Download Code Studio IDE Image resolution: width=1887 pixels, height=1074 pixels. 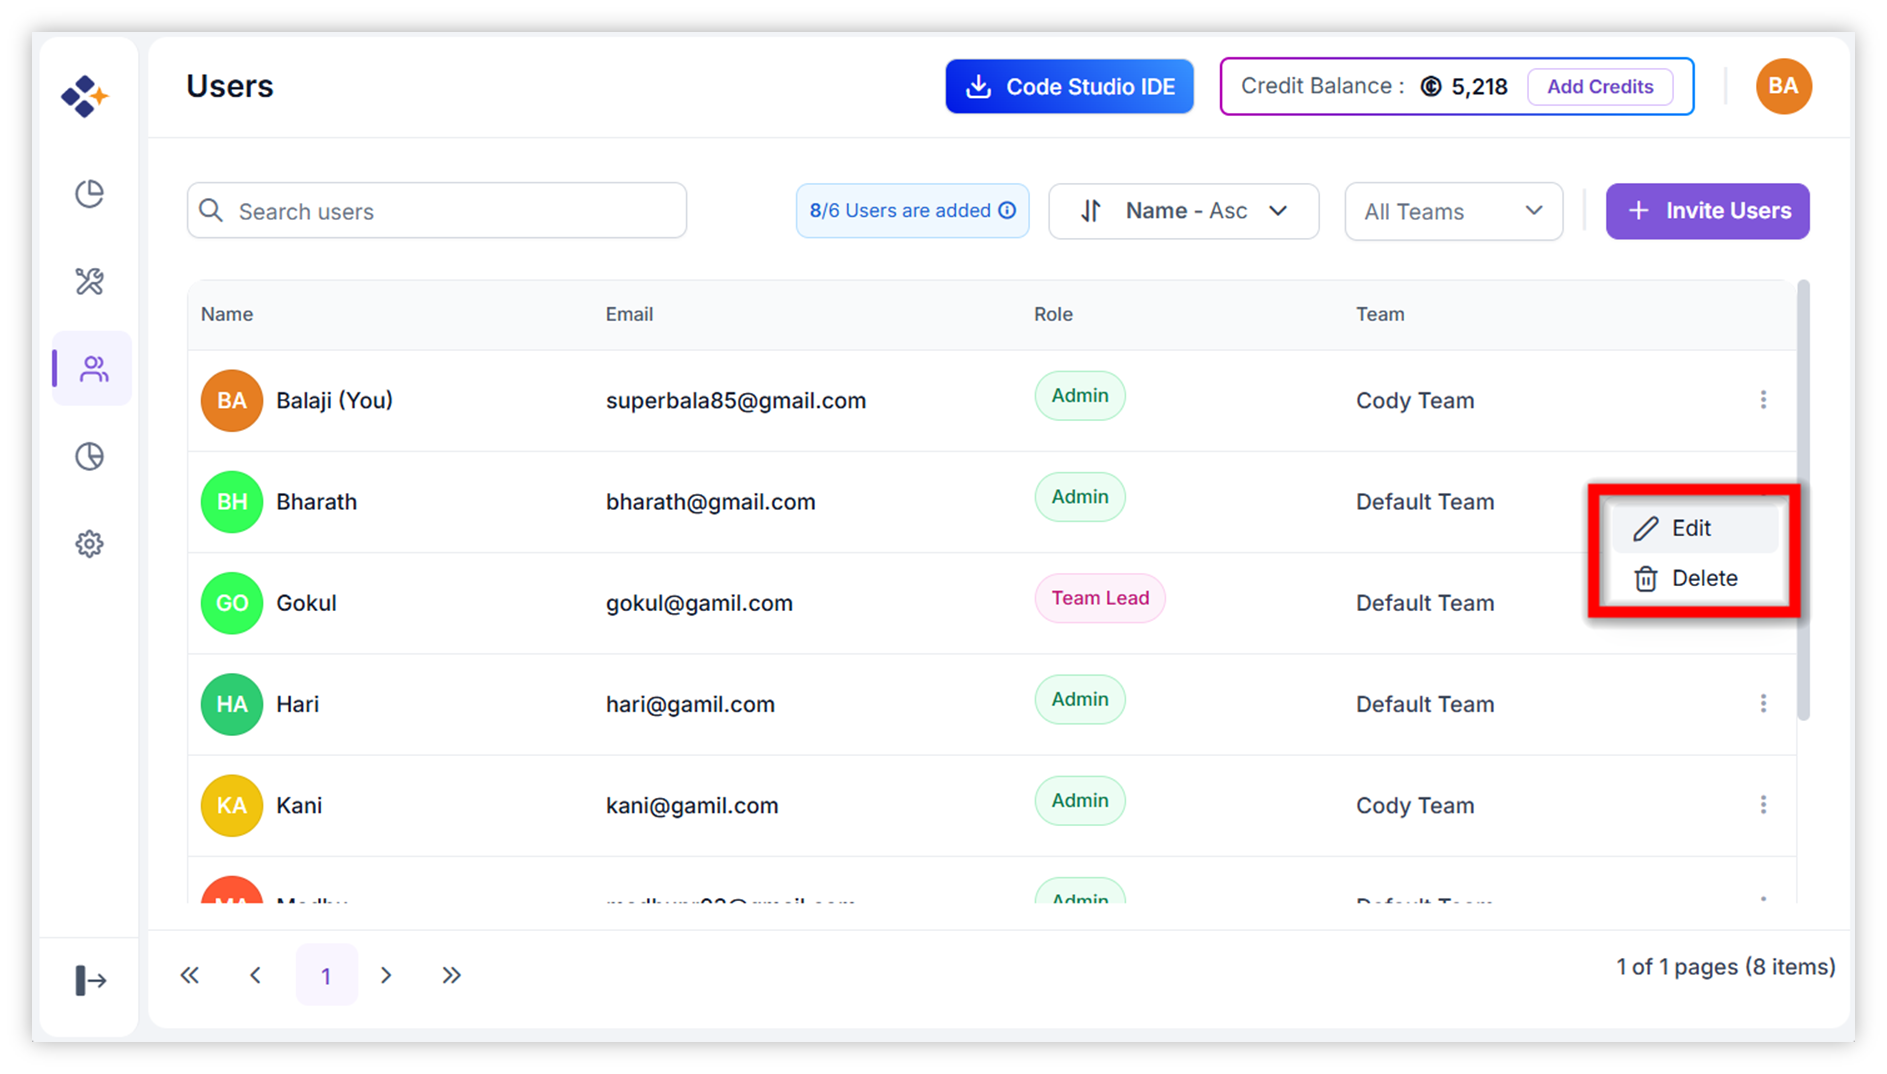1069,86
